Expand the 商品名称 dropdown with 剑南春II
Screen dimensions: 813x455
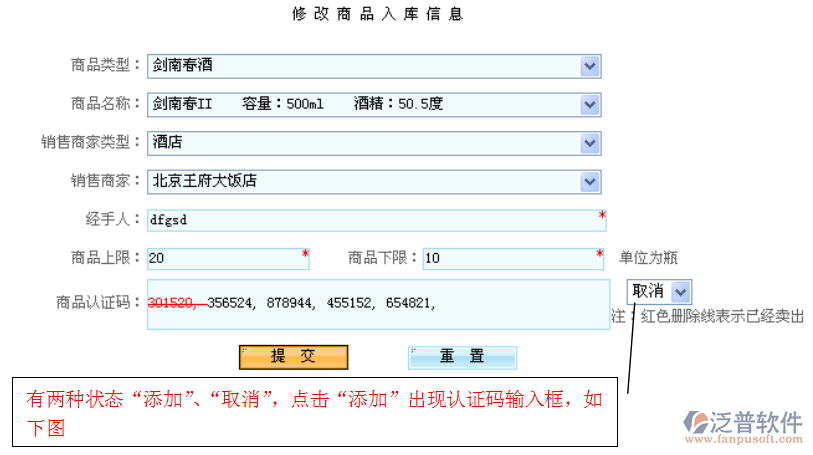[x=374, y=105]
